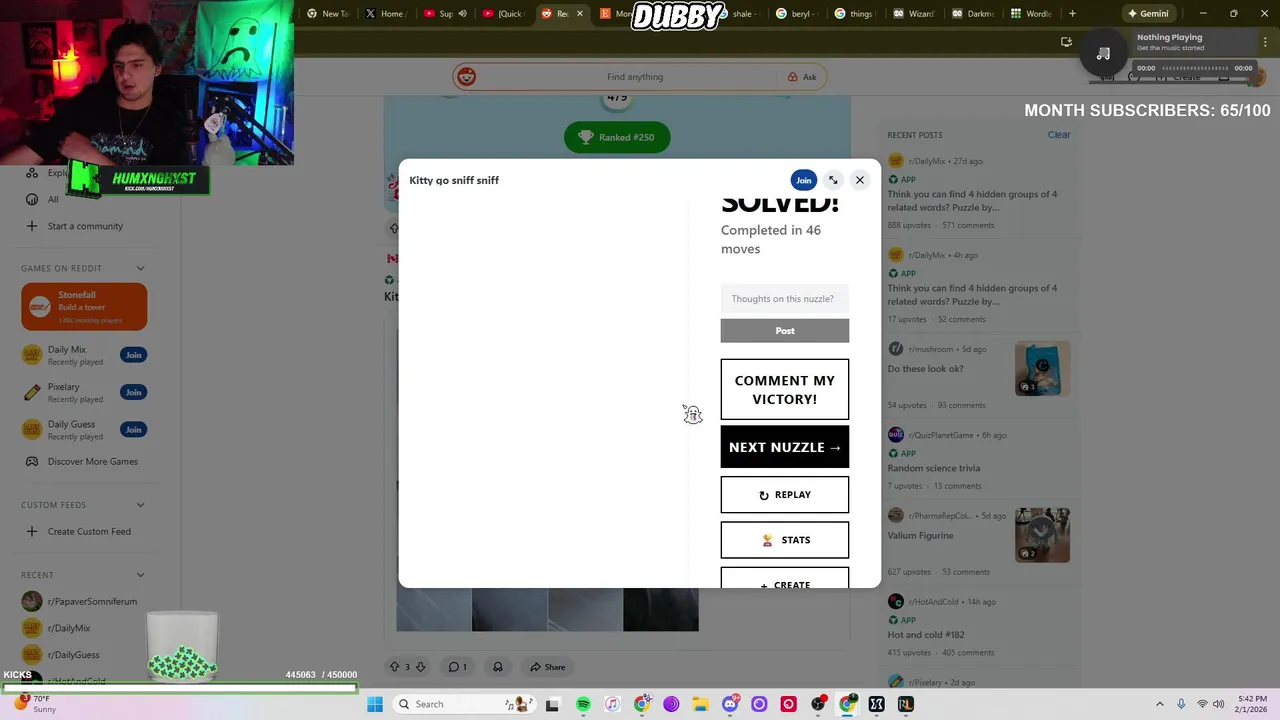Viewport: 1280px width, 720px height.
Task: Collapse the Custom Feeds section
Action: (x=140, y=505)
